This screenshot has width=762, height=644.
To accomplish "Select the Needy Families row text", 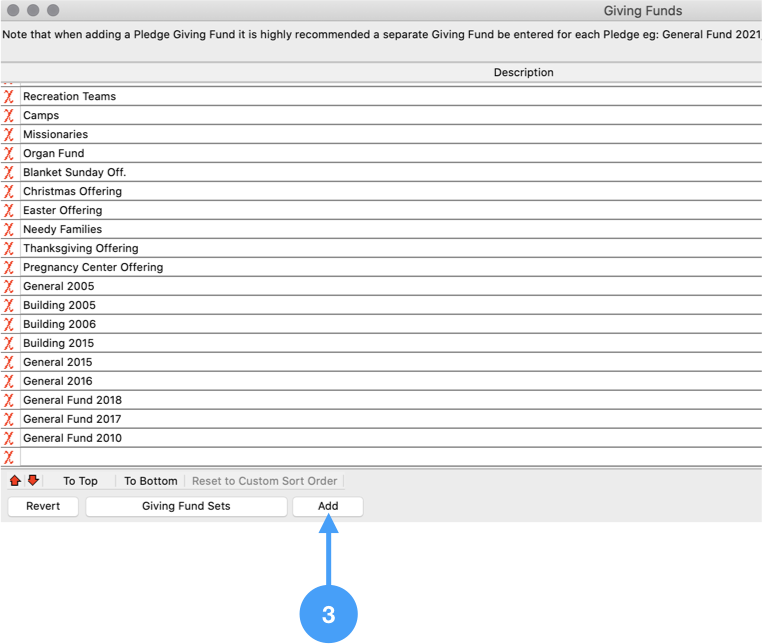I will [63, 229].
